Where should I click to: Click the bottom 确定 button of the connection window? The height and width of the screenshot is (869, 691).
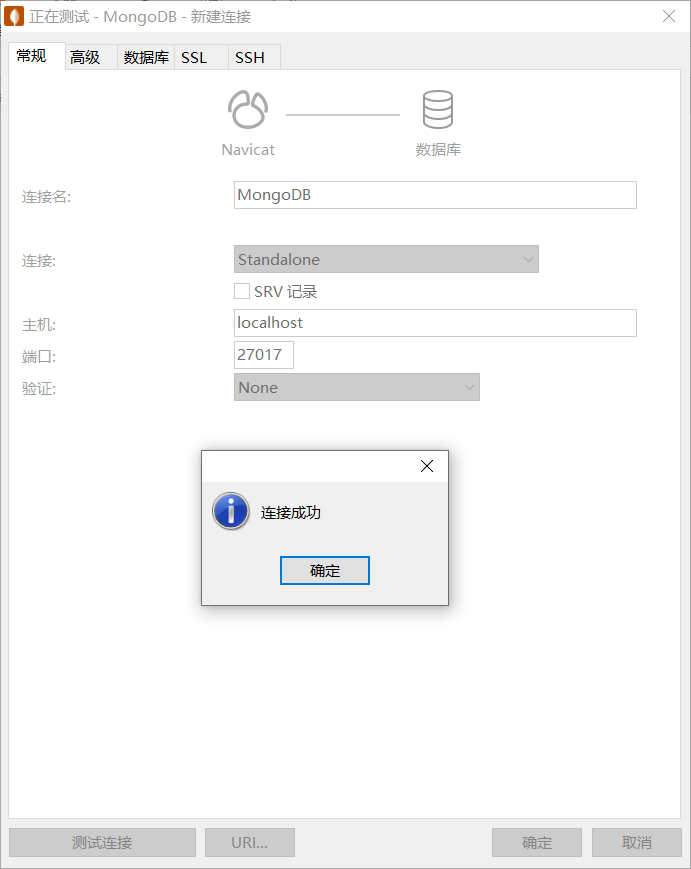(x=537, y=842)
